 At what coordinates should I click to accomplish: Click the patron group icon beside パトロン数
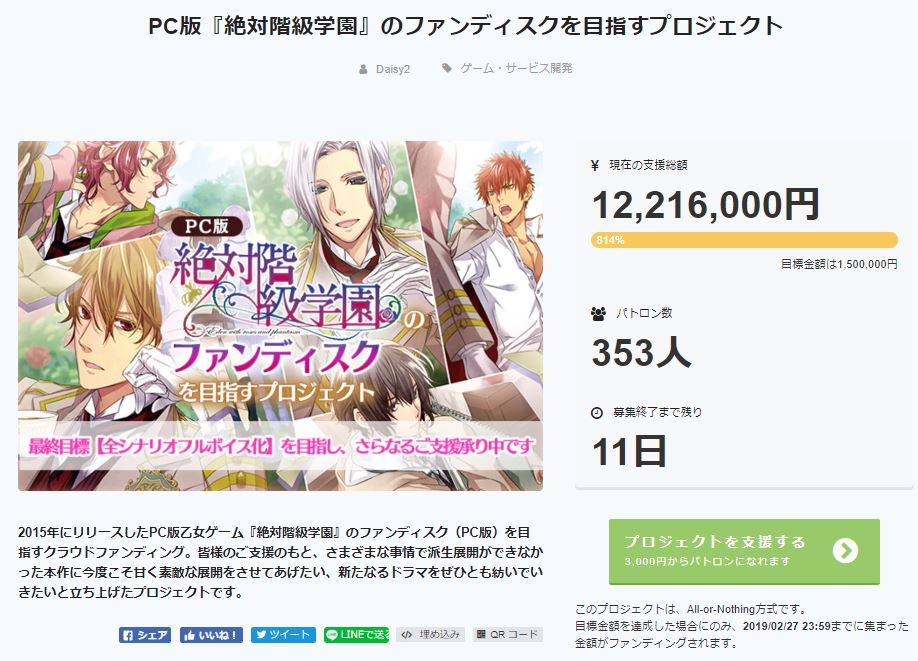point(598,314)
